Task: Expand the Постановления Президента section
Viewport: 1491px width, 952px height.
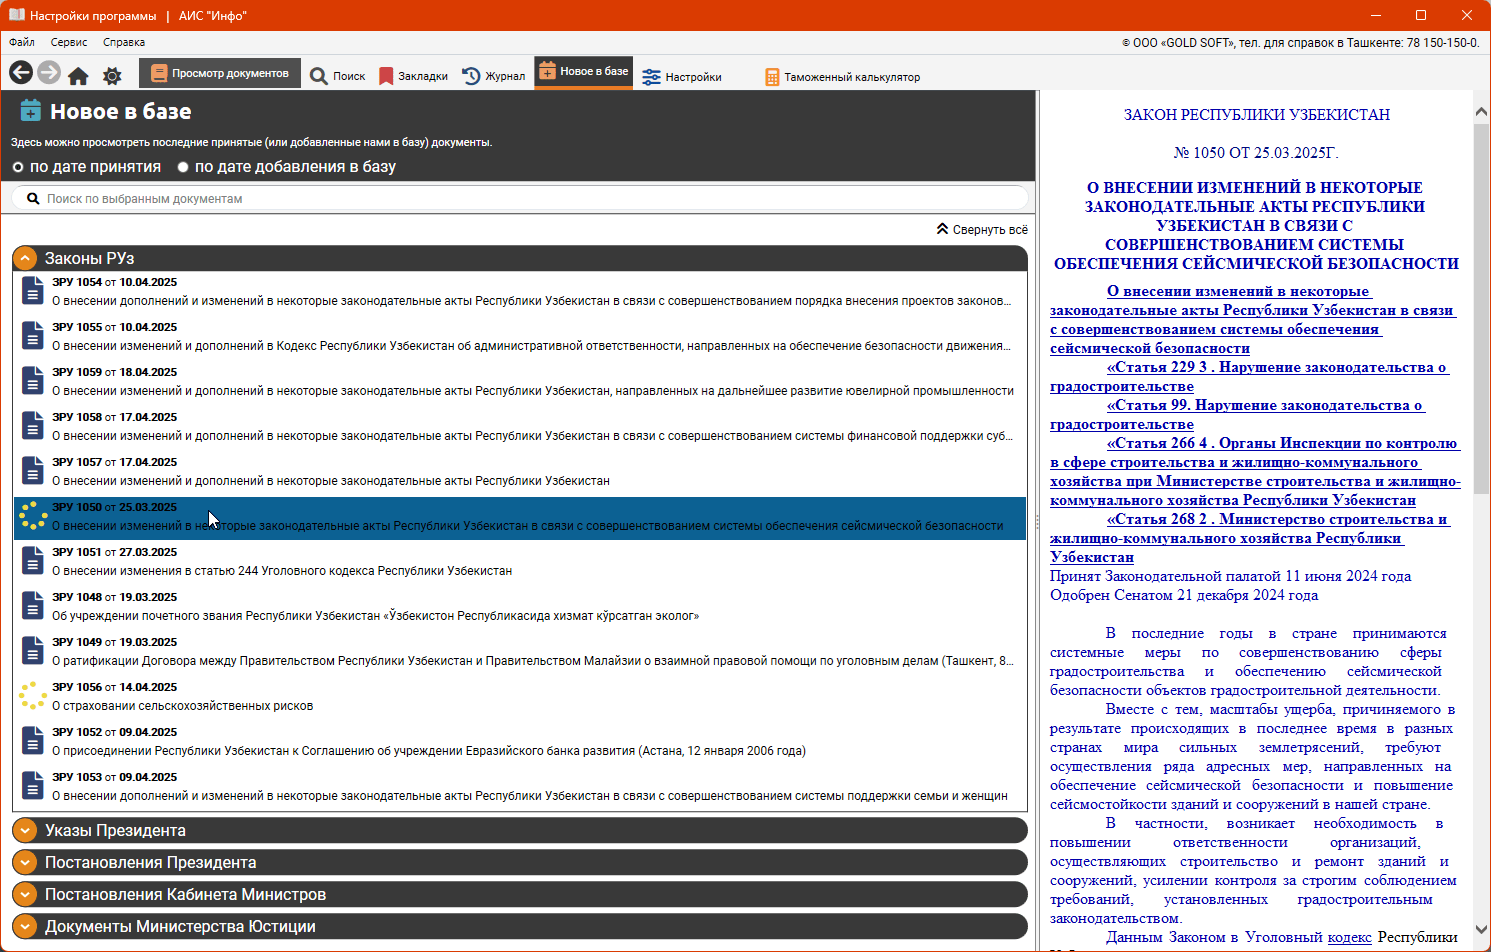Action: tap(520, 862)
